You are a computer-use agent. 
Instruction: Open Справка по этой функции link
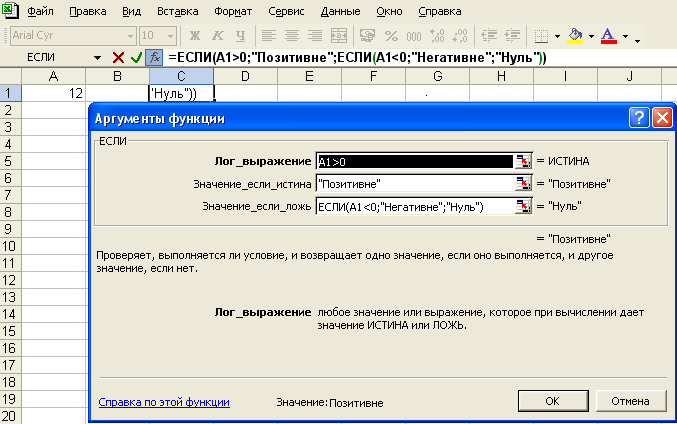pyautogui.click(x=164, y=402)
